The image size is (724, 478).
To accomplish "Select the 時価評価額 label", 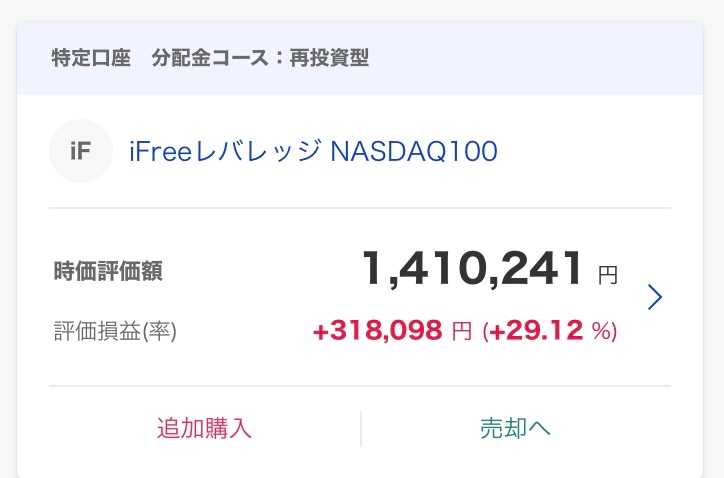I will coord(108,271).
